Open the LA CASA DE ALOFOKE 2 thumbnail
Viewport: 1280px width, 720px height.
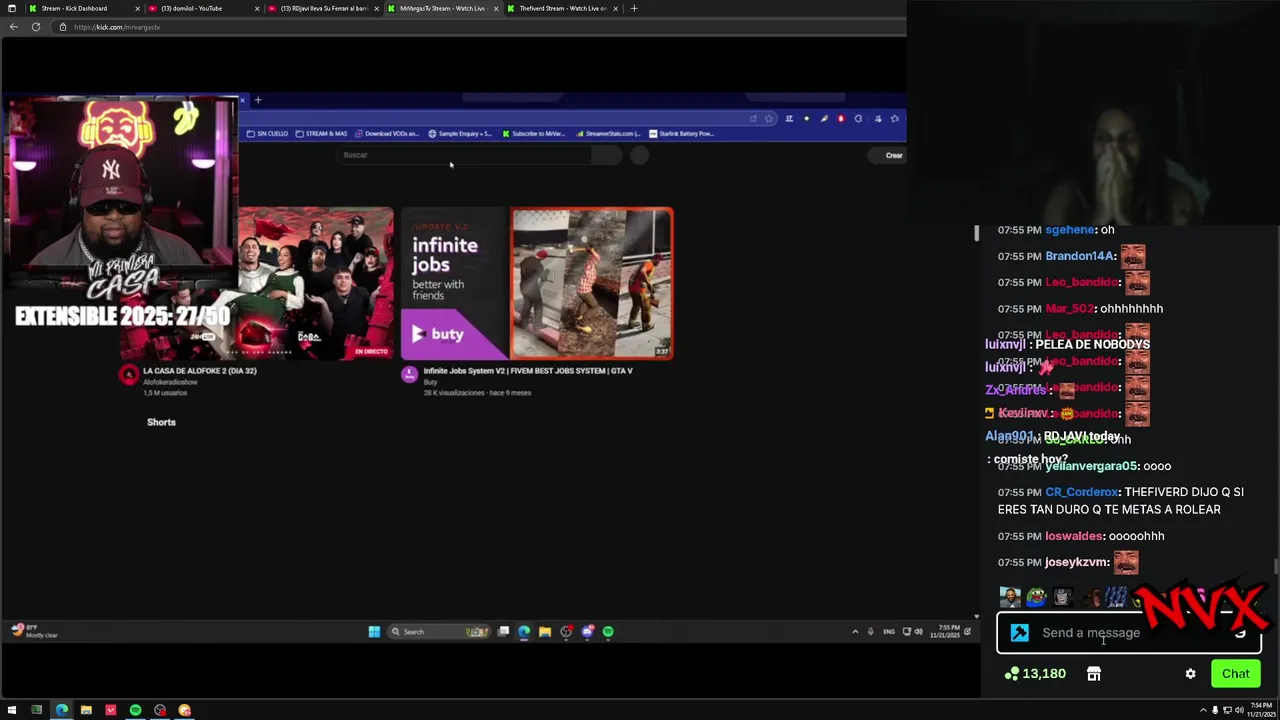pos(258,283)
